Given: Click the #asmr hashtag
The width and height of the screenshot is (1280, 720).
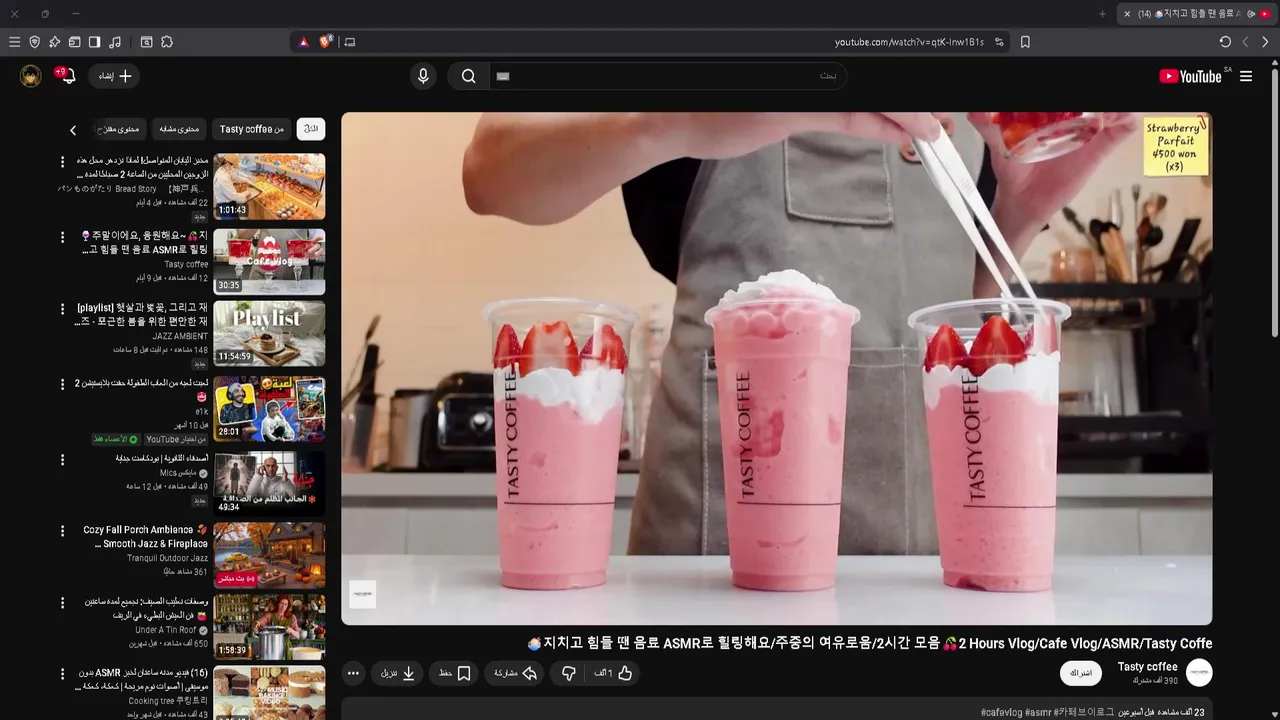Looking at the screenshot, I should tap(1038, 712).
